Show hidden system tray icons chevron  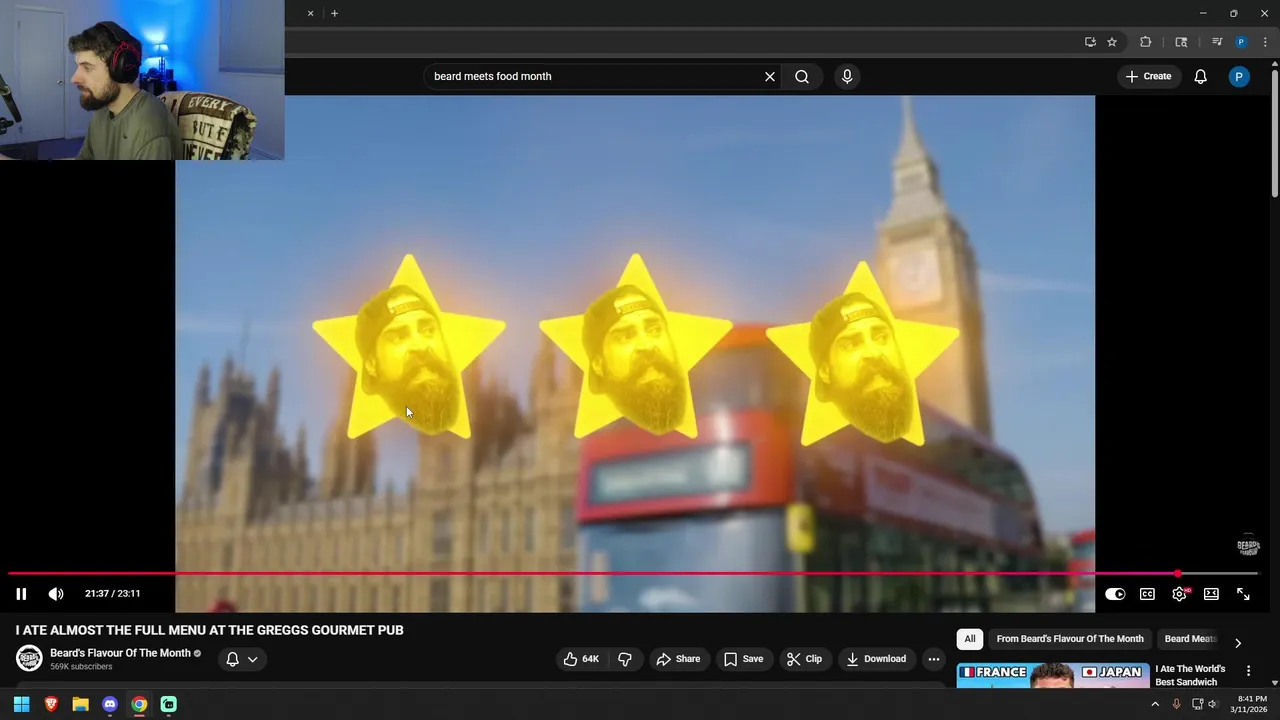(1155, 704)
